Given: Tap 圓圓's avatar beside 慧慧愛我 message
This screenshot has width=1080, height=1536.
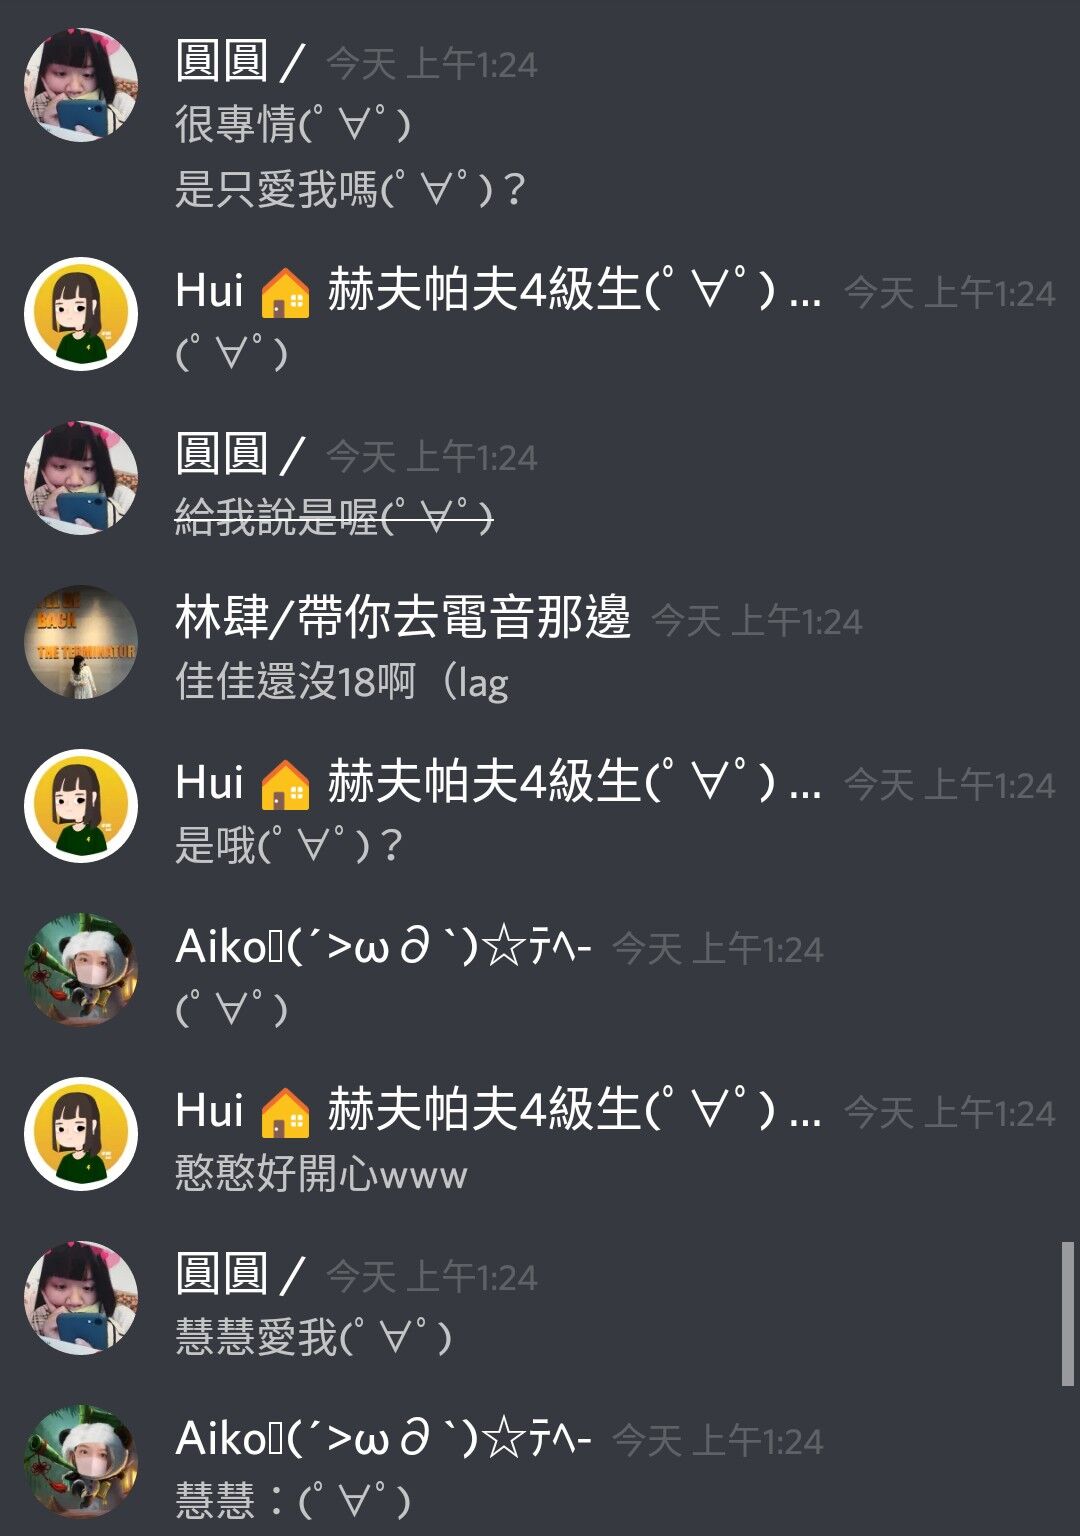Looking at the screenshot, I should pyautogui.click(x=81, y=1298).
